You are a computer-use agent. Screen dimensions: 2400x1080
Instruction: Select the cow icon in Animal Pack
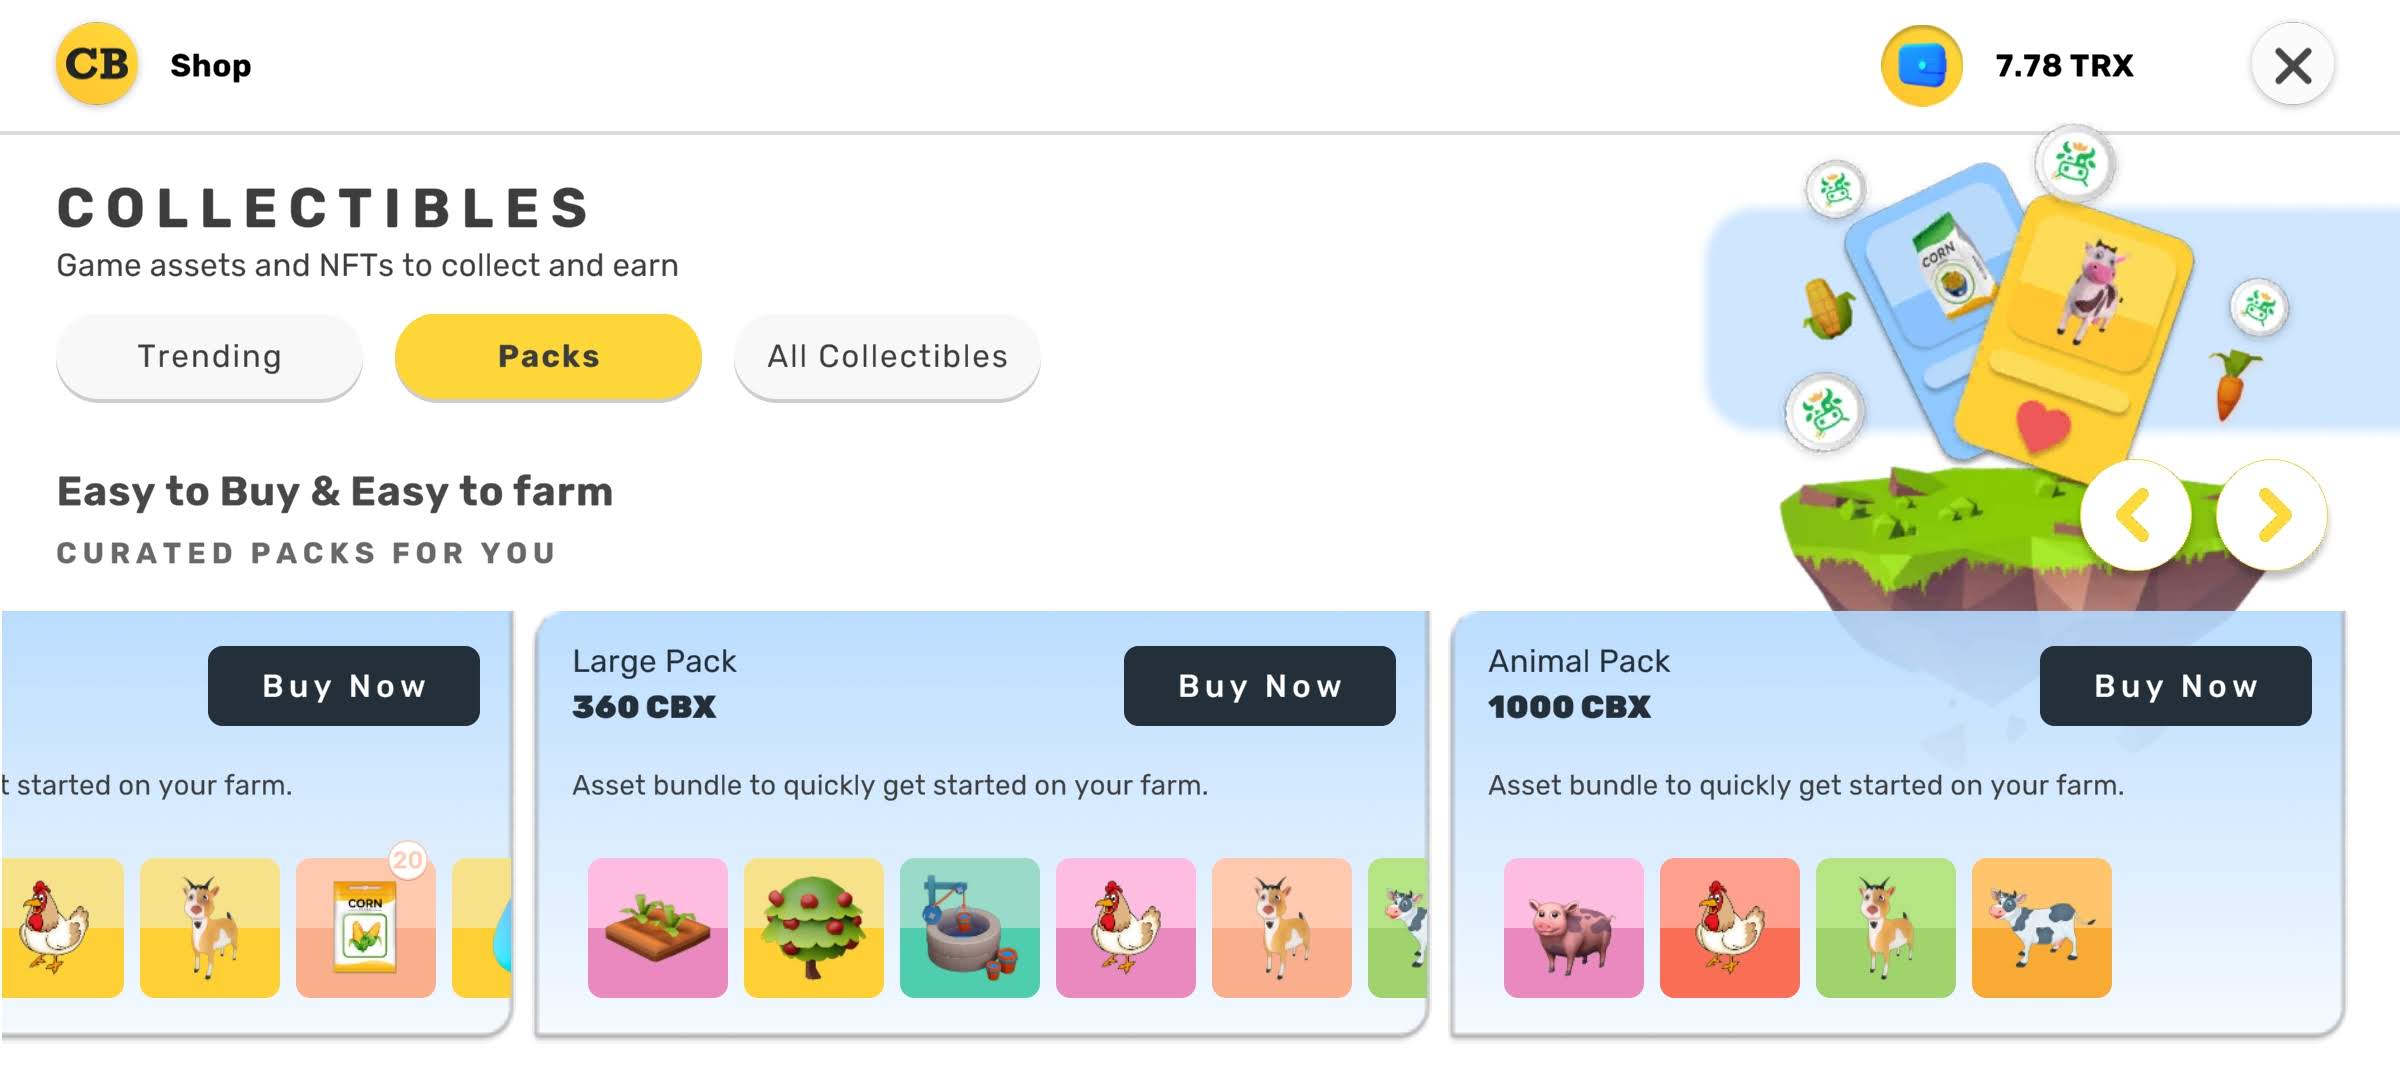click(x=2041, y=928)
